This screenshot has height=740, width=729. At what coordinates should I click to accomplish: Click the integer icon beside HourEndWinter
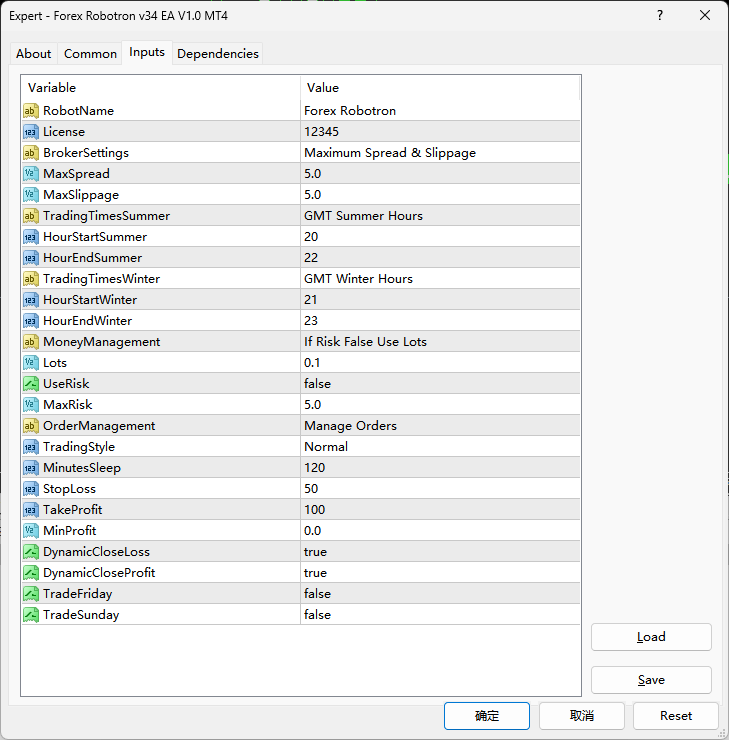click(31, 321)
